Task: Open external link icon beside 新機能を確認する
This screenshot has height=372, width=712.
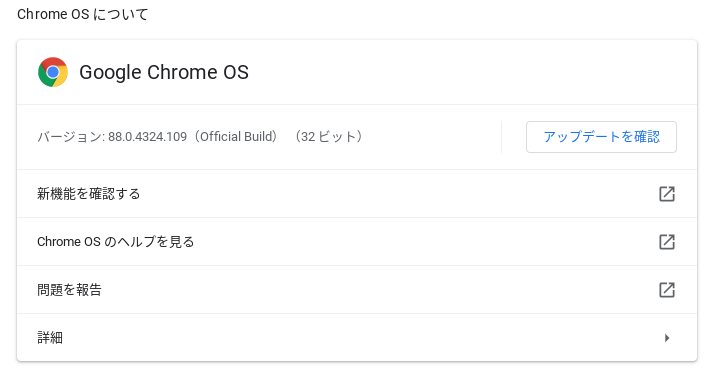Action: click(667, 194)
